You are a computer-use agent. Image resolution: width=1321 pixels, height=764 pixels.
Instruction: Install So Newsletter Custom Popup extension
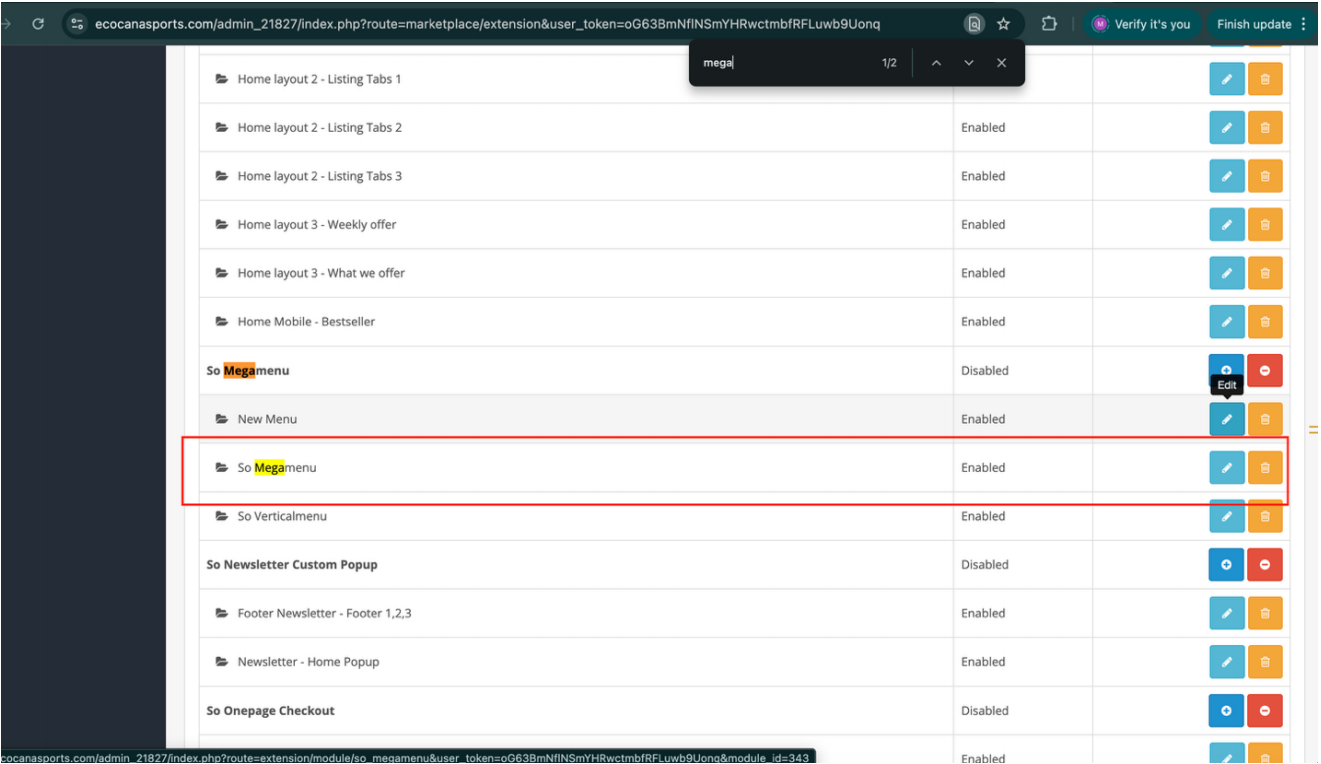coord(1226,565)
